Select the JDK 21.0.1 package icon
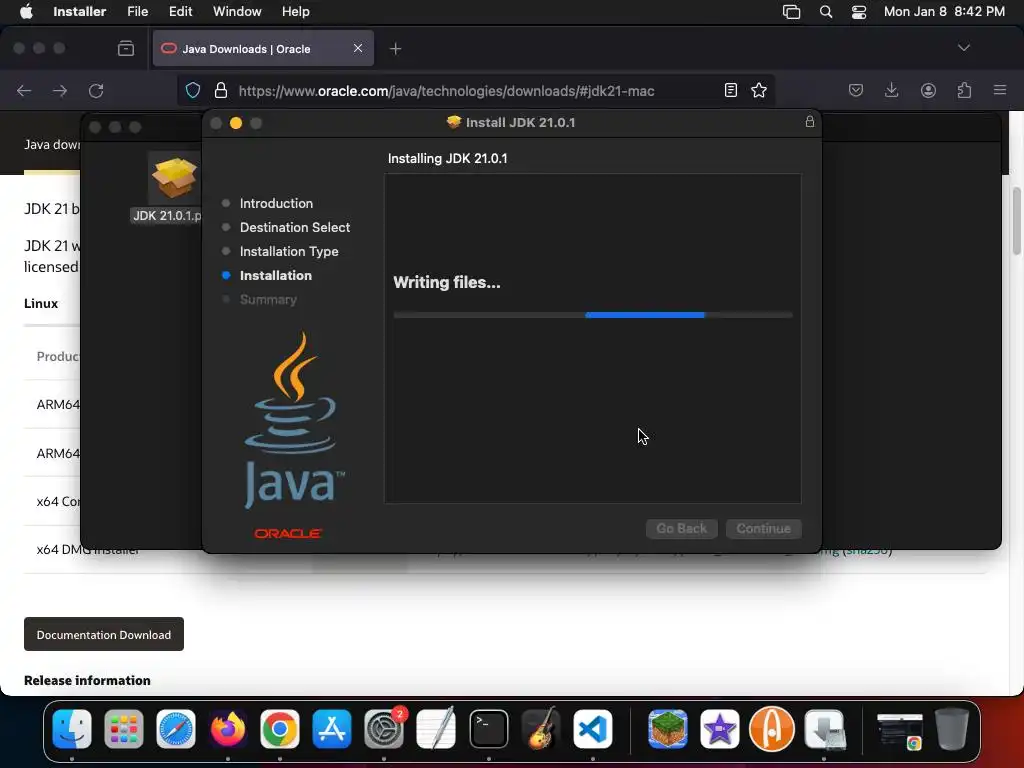 pyautogui.click(x=174, y=178)
